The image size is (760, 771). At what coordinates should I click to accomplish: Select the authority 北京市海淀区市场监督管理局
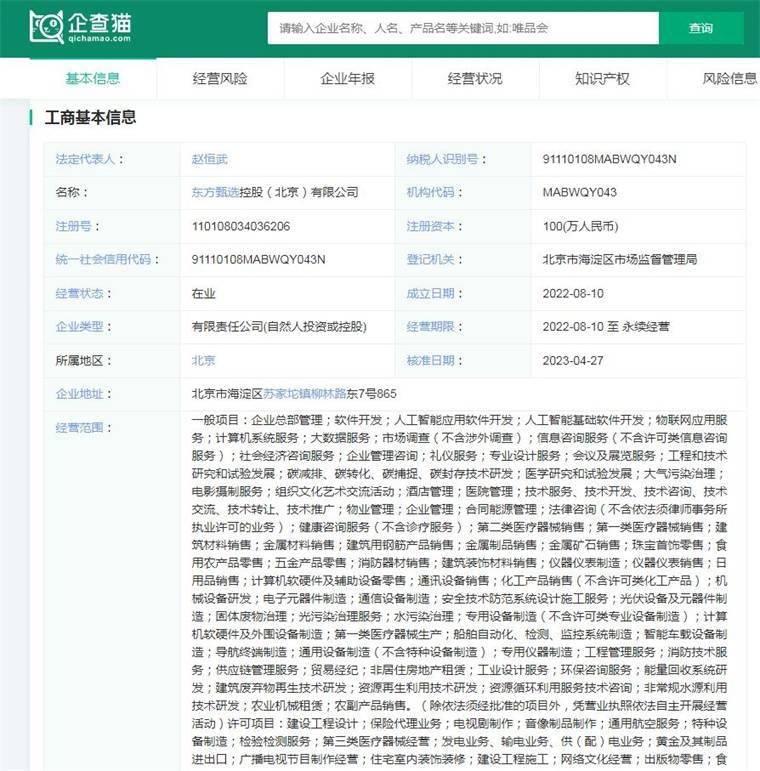[x=620, y=260]
